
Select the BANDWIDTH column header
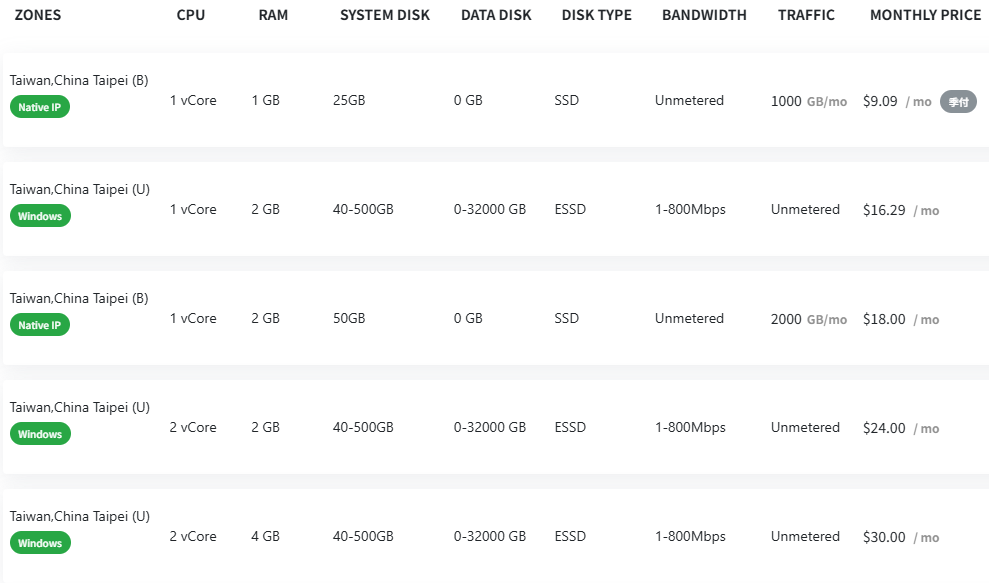click(704, 15)
